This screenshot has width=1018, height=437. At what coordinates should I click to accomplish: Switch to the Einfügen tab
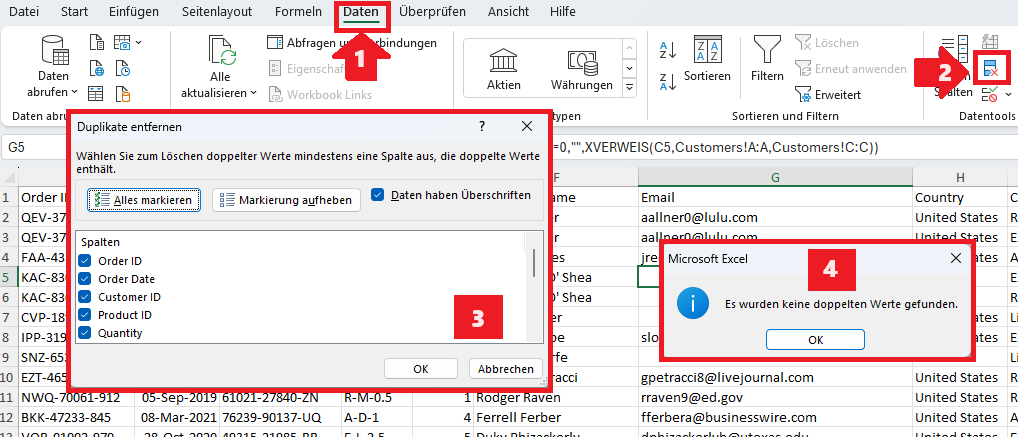[x=136, y=12]
